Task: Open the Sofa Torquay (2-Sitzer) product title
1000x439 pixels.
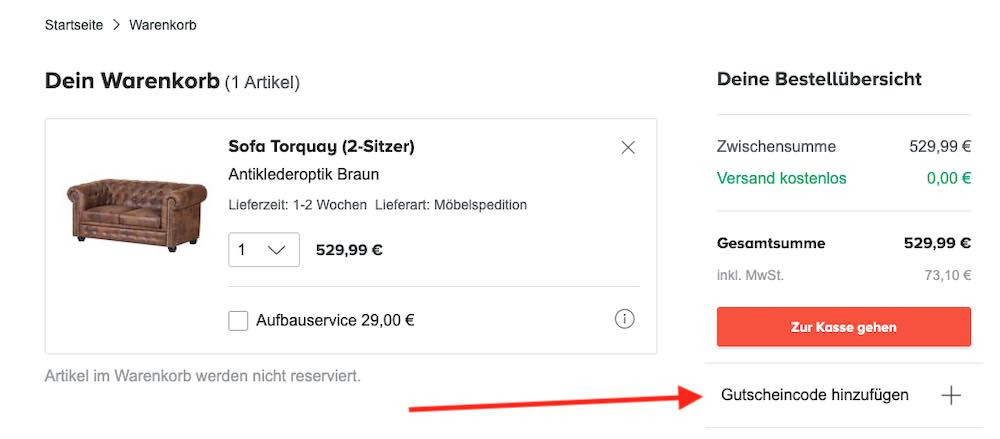Action: 321,147
